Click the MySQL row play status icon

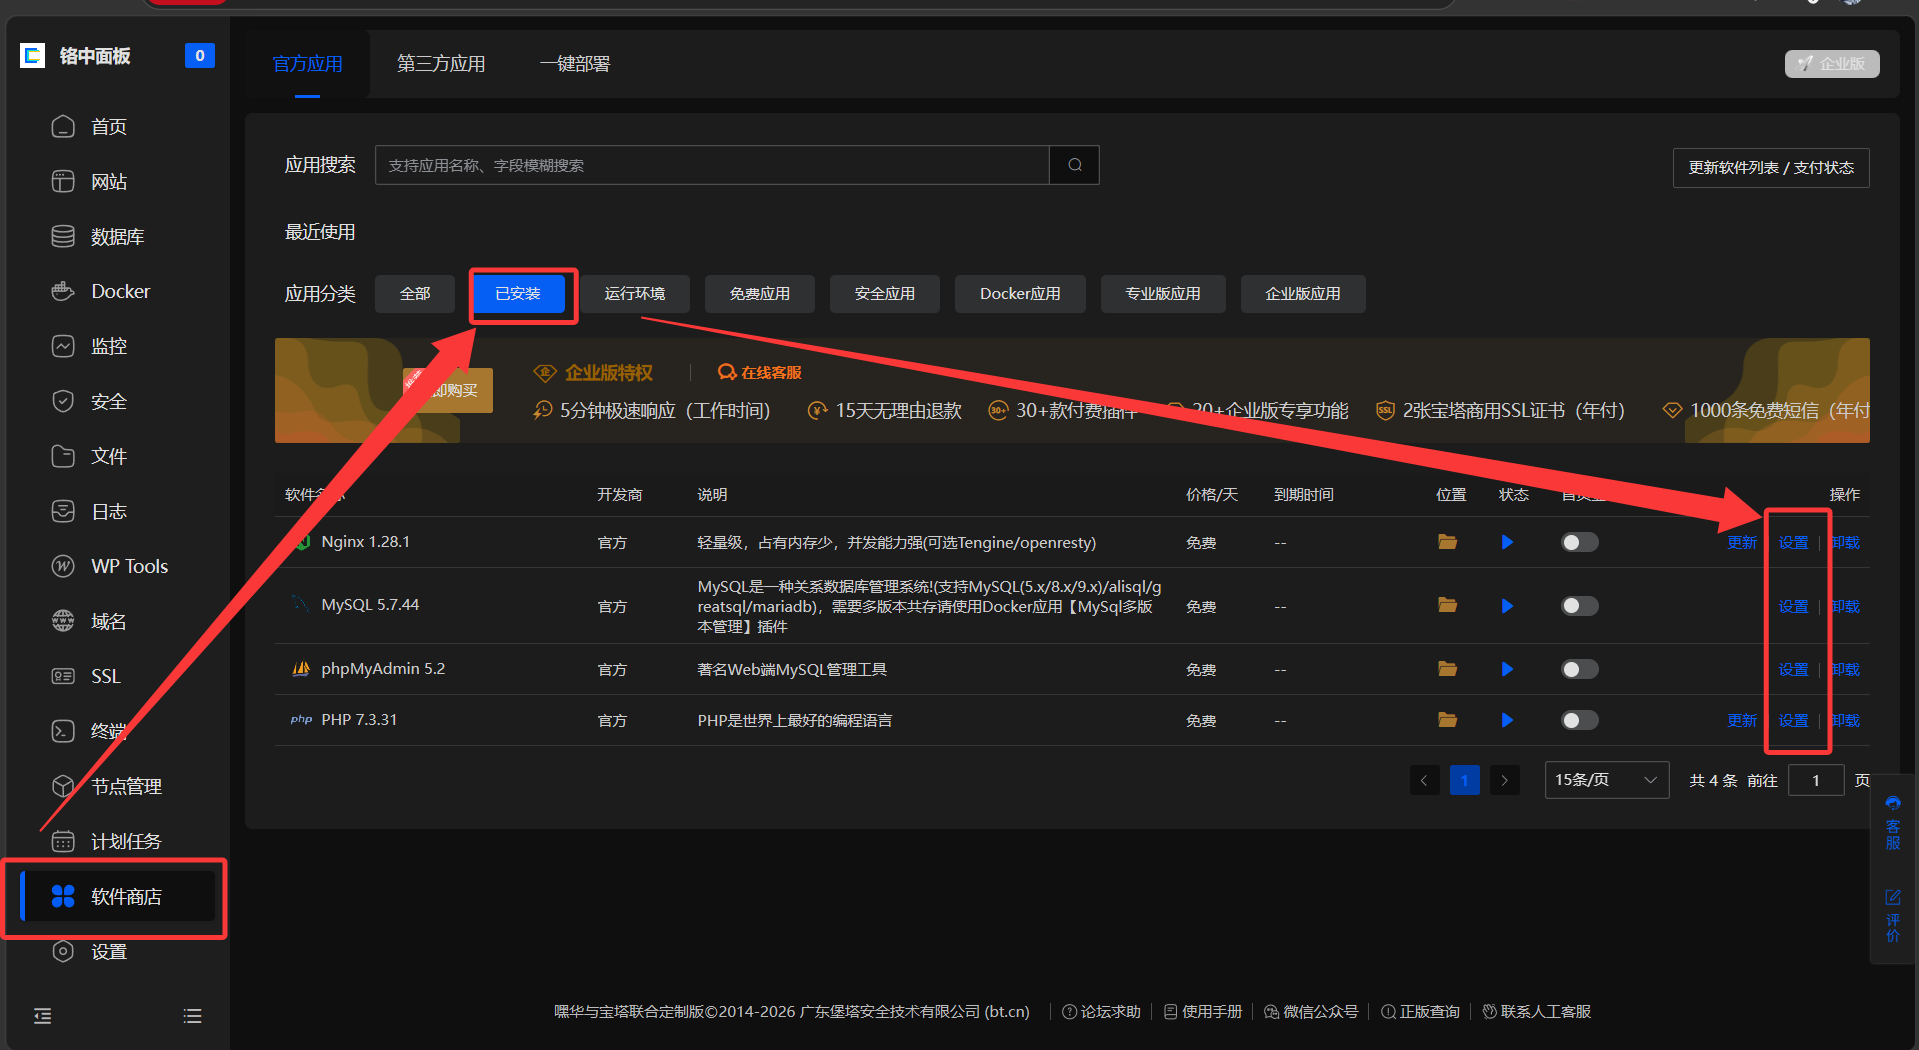(1507, 606)
